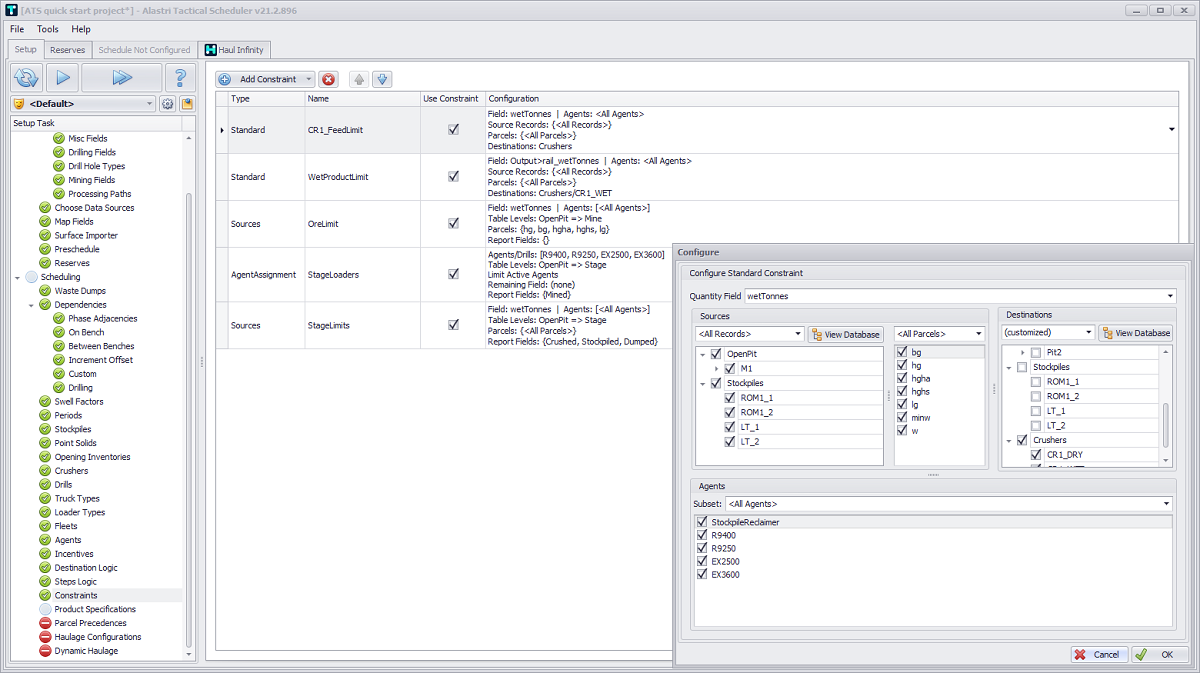
Task: Click the refresh/sync setup icon
Action: [x=26, y=77]
